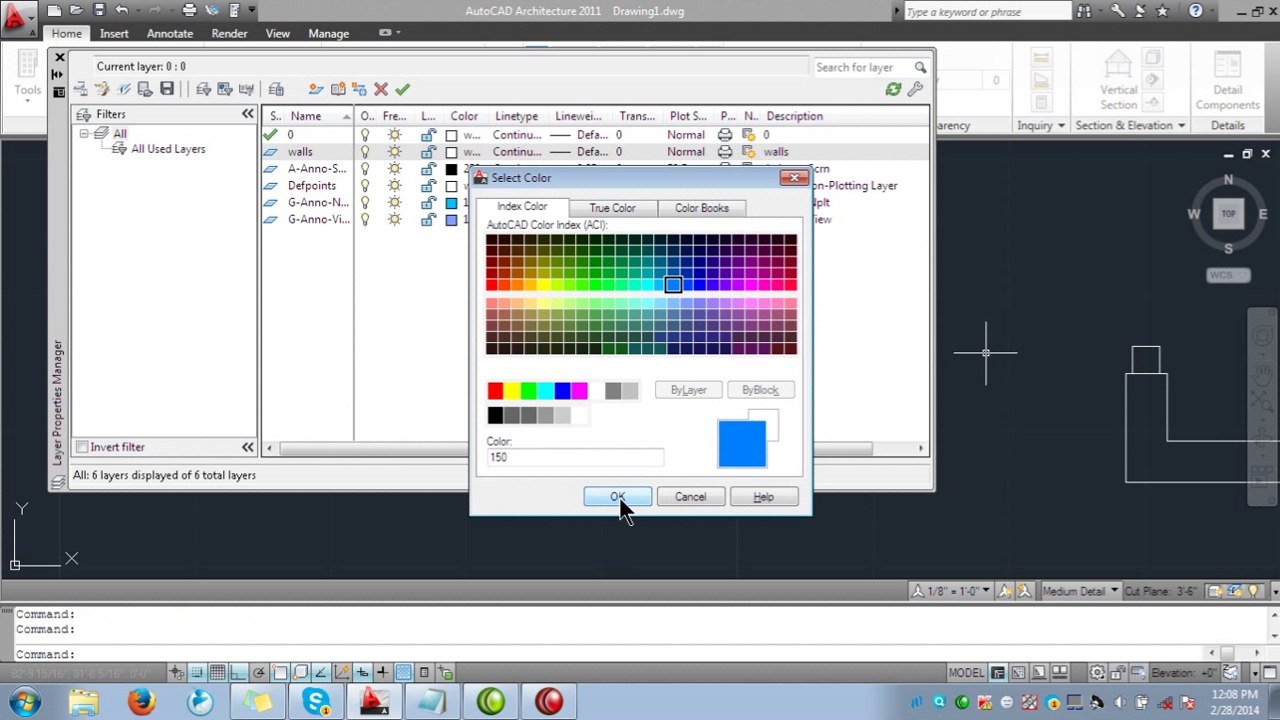
Task: Toggle the Grid Display button in the status bar
Action: pyautogui.click(x=217, y=673)
